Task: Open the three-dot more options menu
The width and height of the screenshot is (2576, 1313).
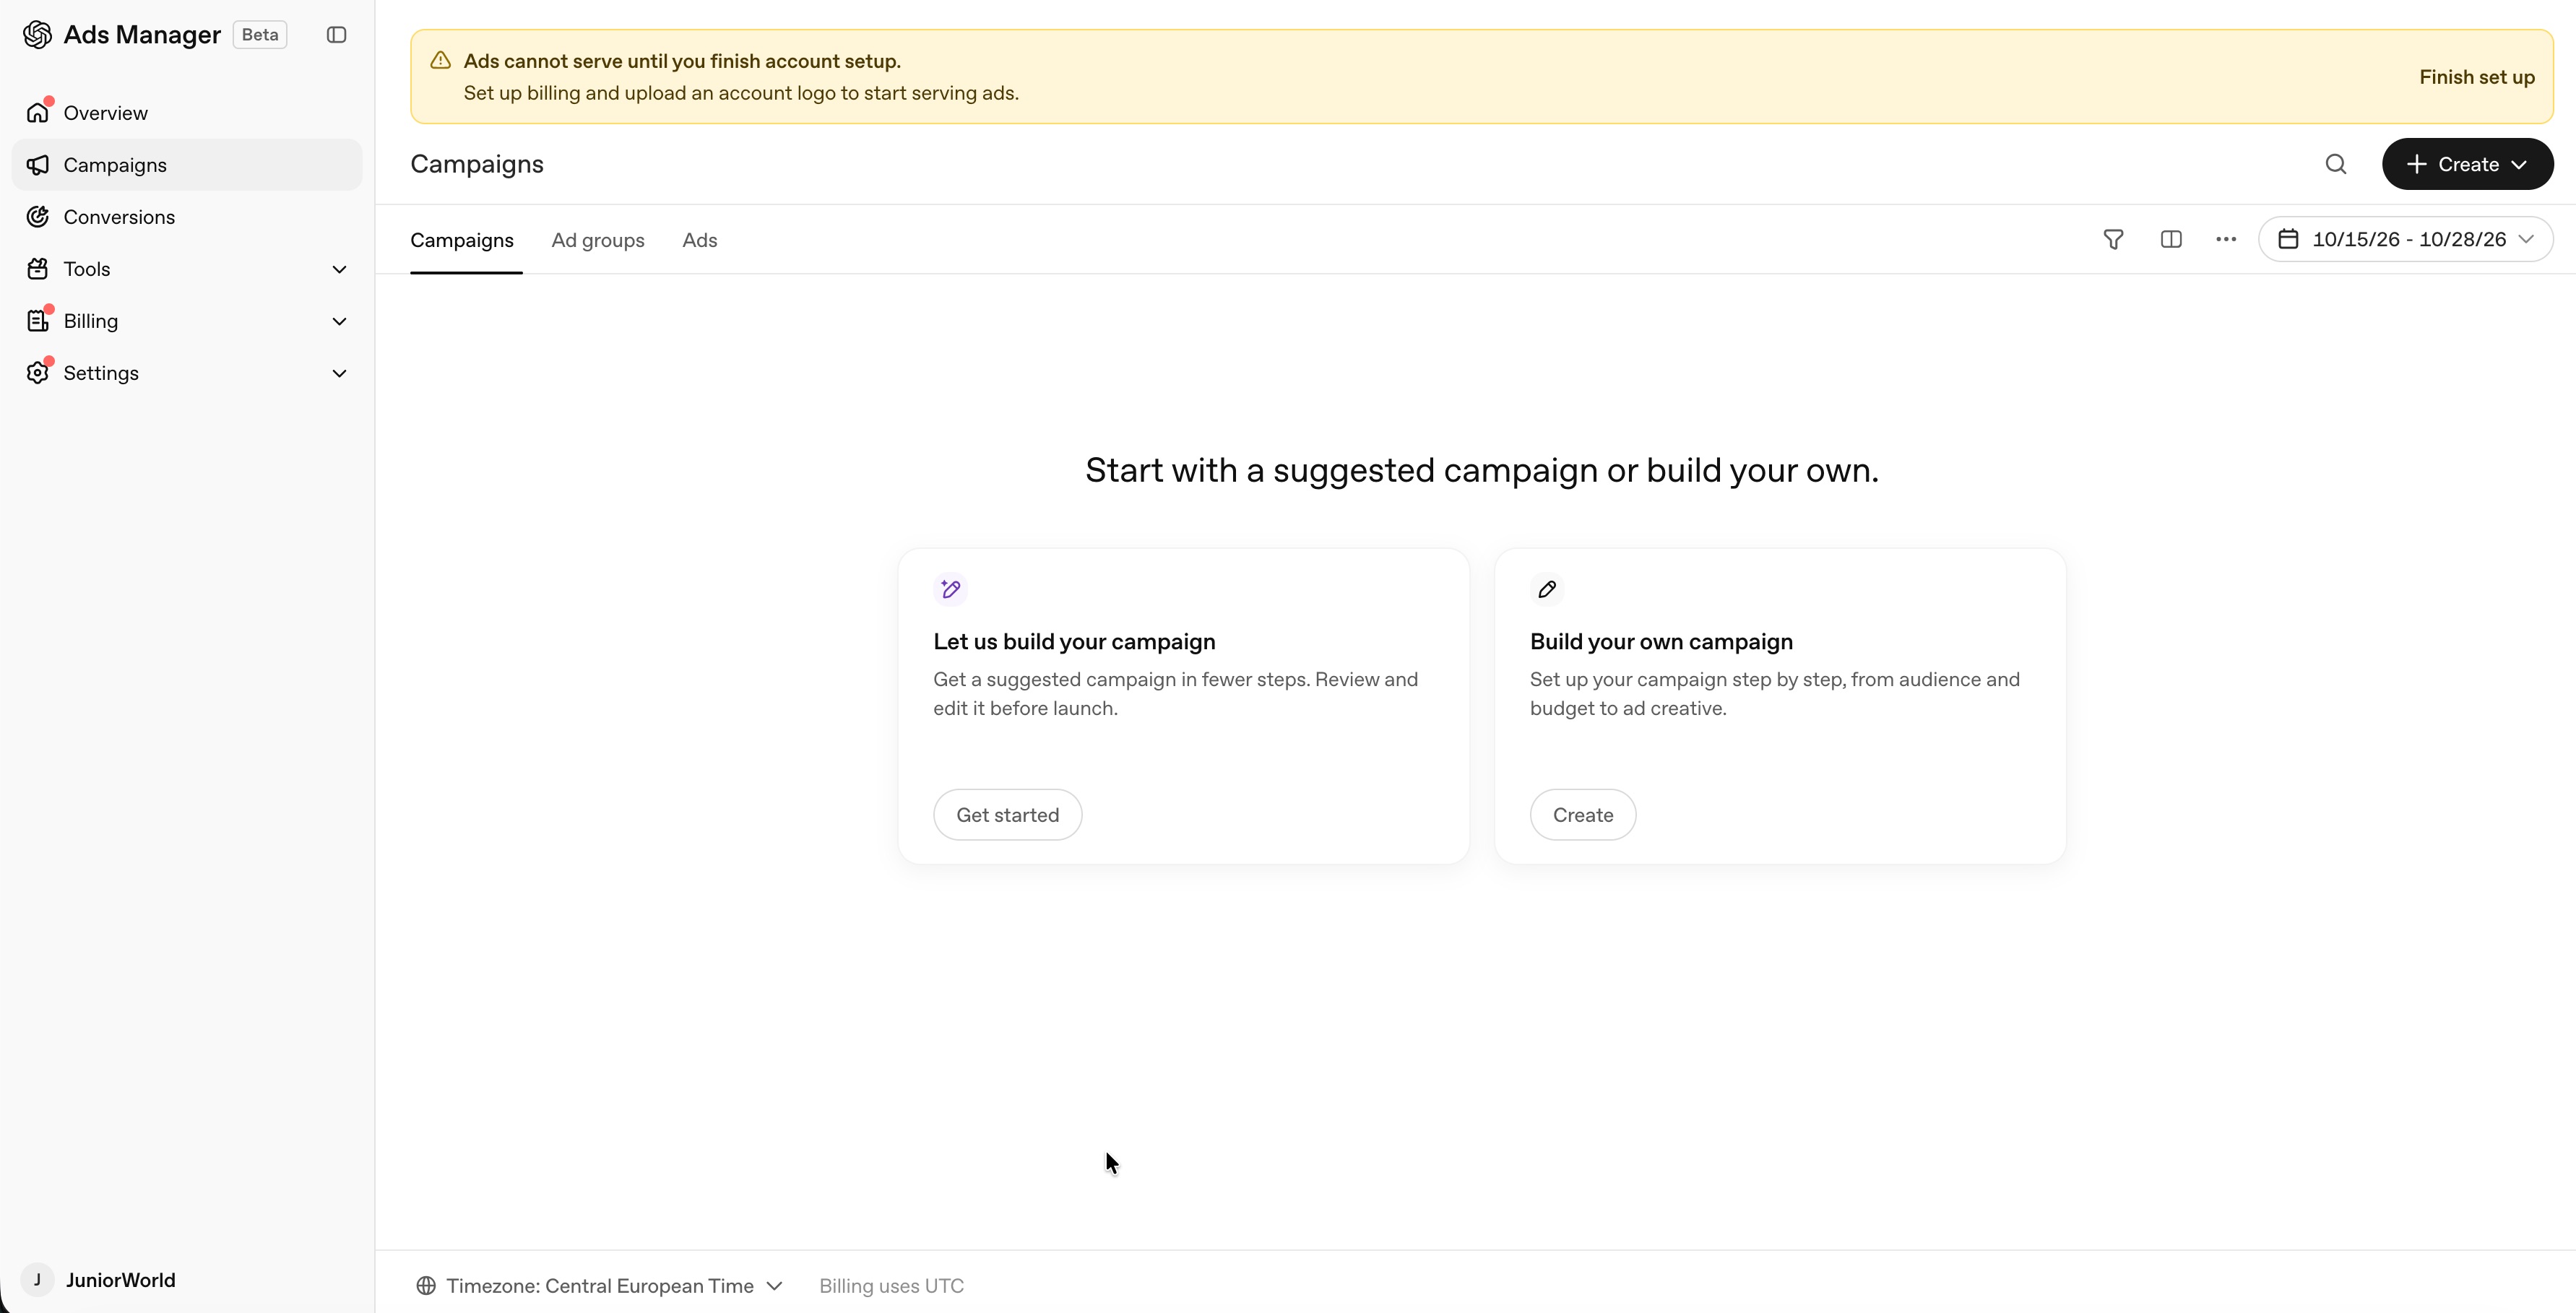Action: tap(2226, 240)
